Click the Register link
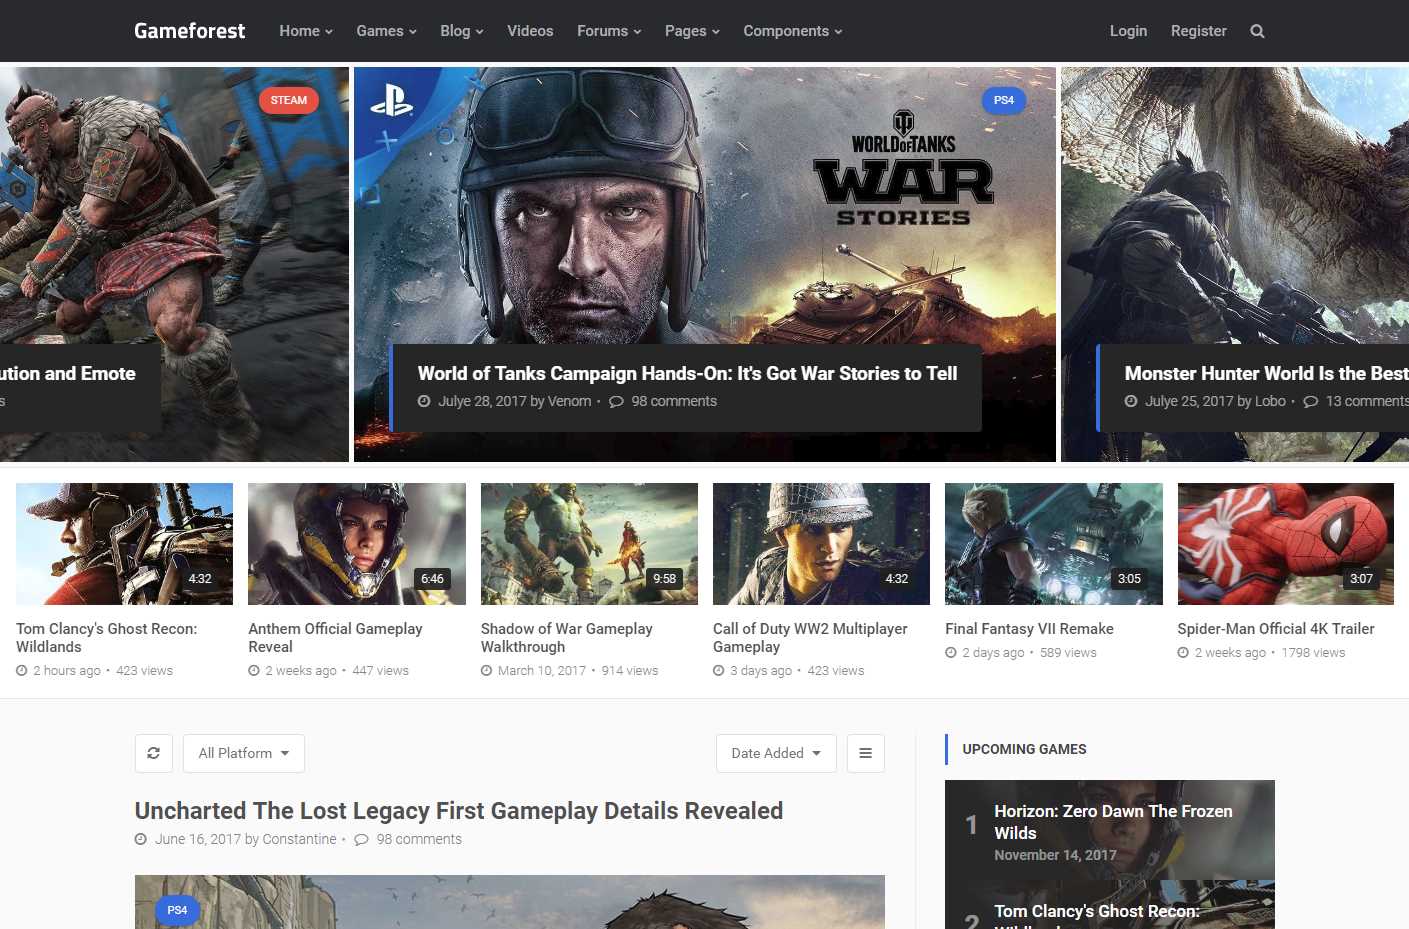This screenshot has width=1409, height=929. pyautogui.click(x=1198, y=31)
